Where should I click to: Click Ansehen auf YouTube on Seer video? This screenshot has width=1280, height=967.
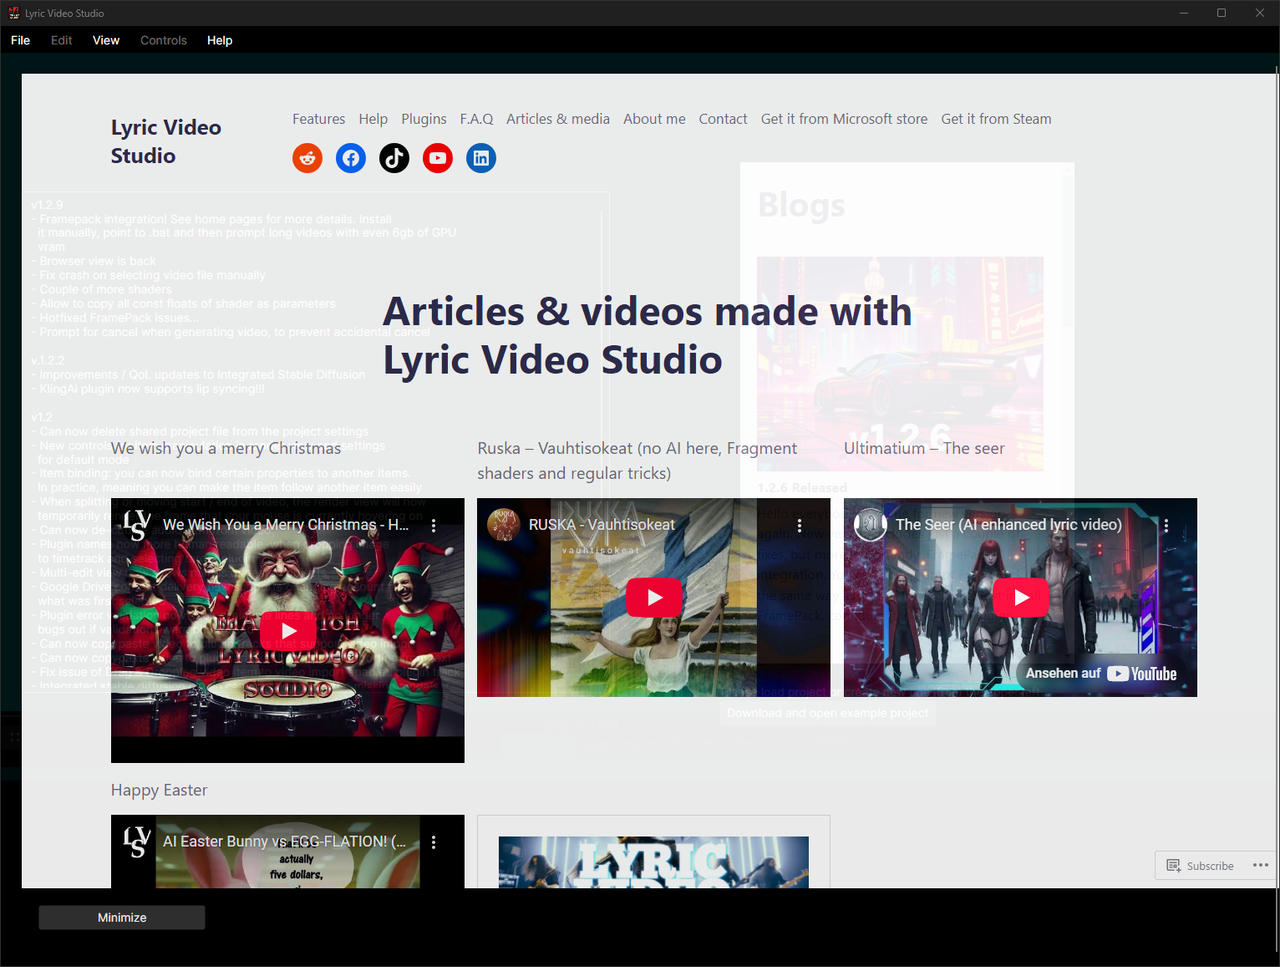coord(1101,674)
